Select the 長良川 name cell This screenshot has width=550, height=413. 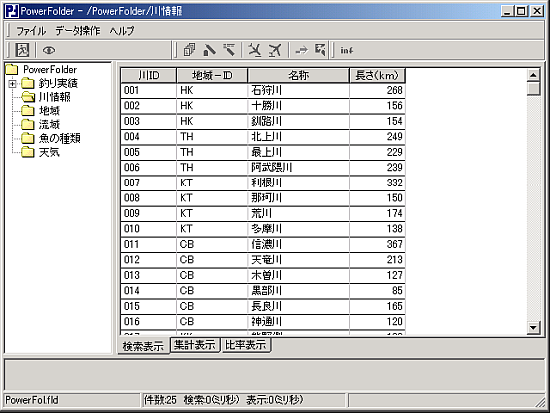point(299,306)
